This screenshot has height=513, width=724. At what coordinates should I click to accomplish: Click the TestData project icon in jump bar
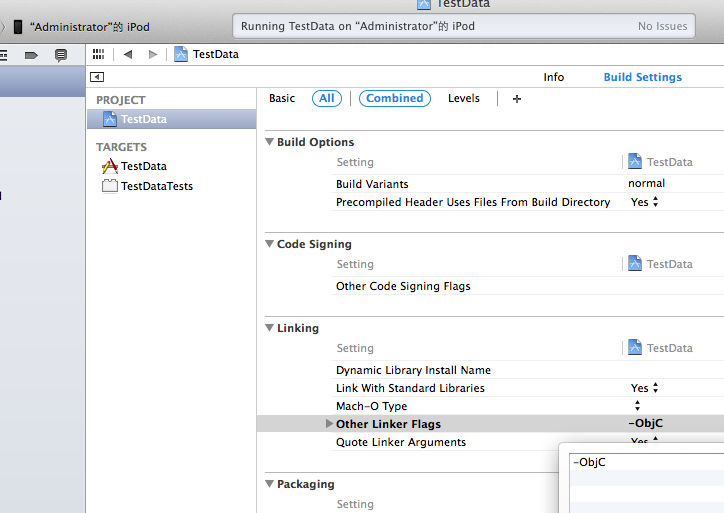pos(181,54)
